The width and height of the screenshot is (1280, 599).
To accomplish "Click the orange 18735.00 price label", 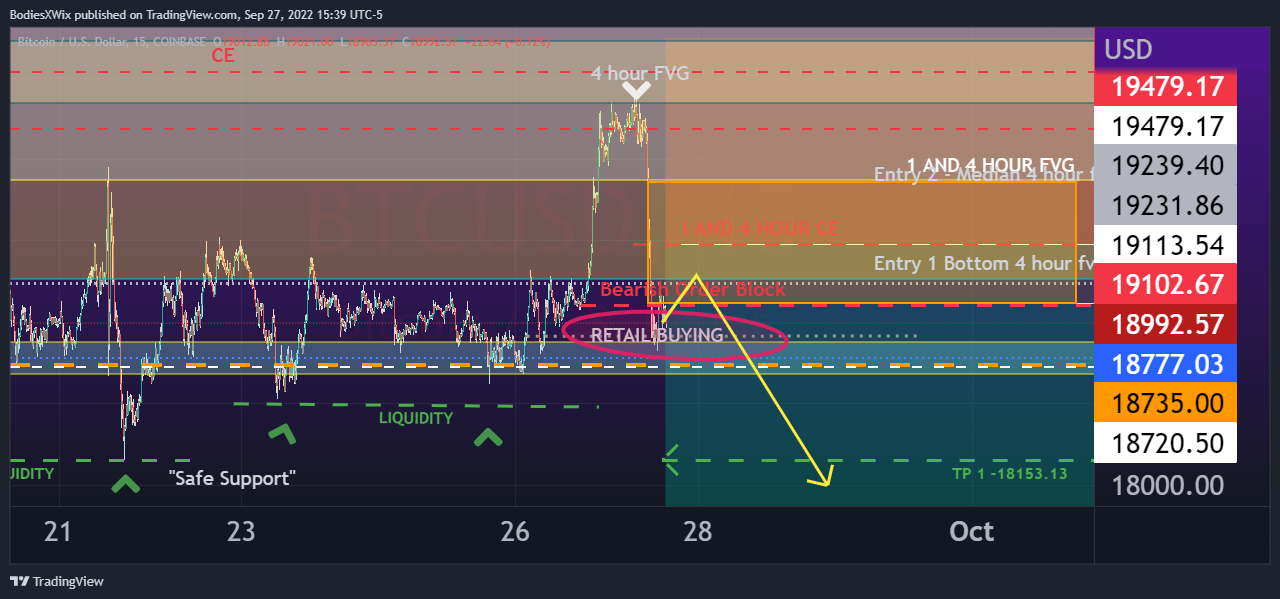I will (1166, 403).
